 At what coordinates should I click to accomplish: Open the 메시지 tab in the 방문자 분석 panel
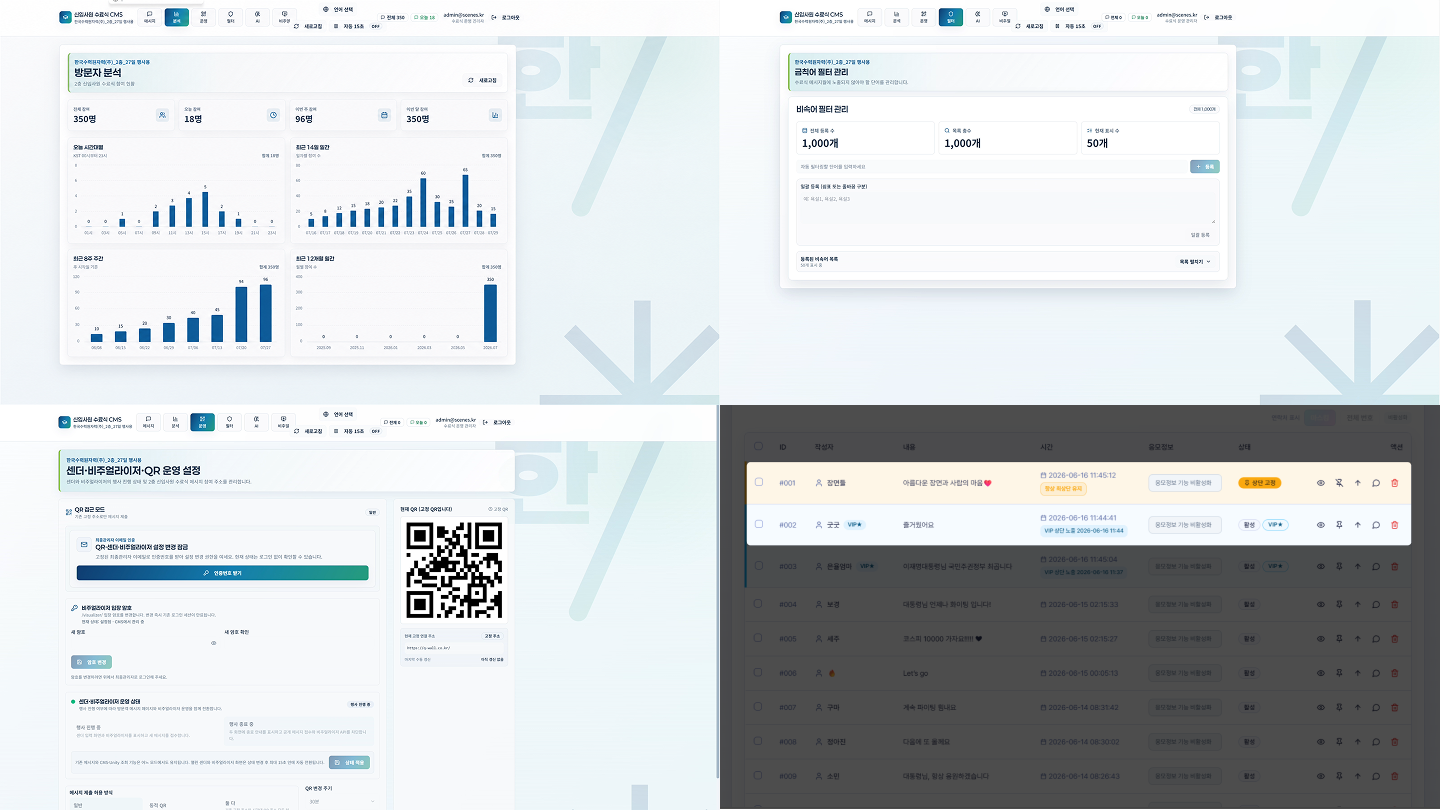tap(149, 17)
